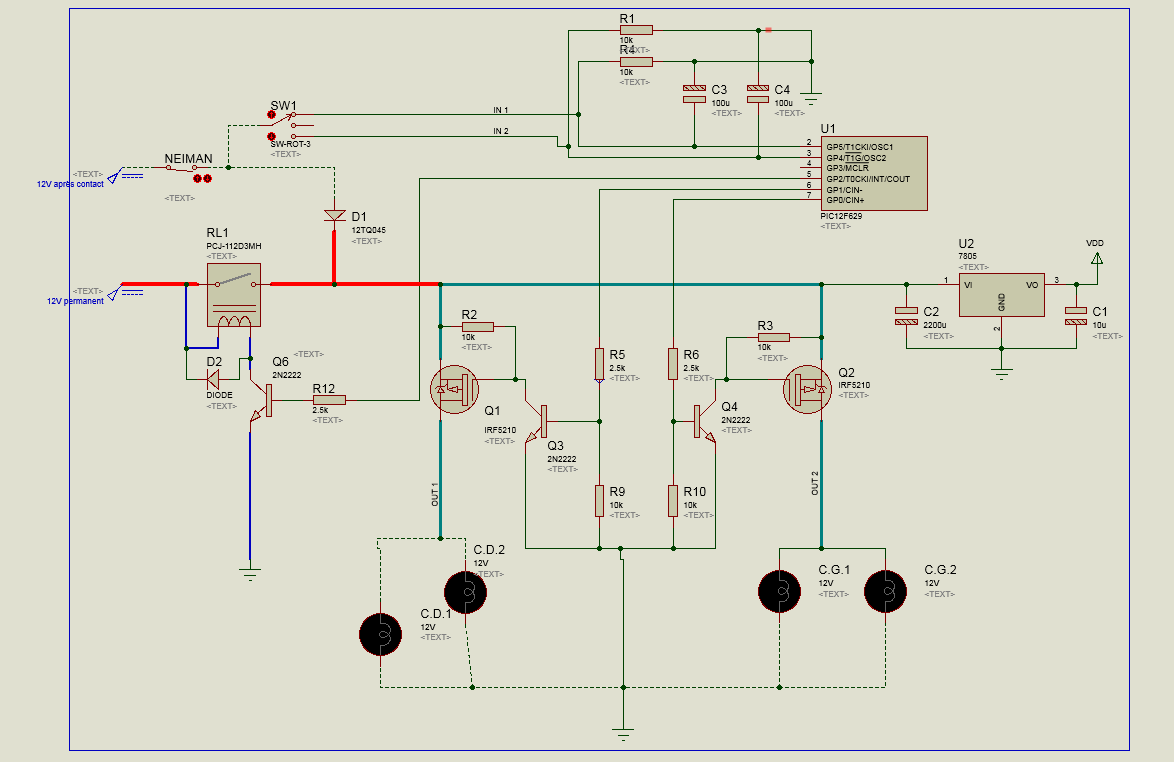
Task: Select the OUT 1 wire label
Action: [x=435, y=495]
